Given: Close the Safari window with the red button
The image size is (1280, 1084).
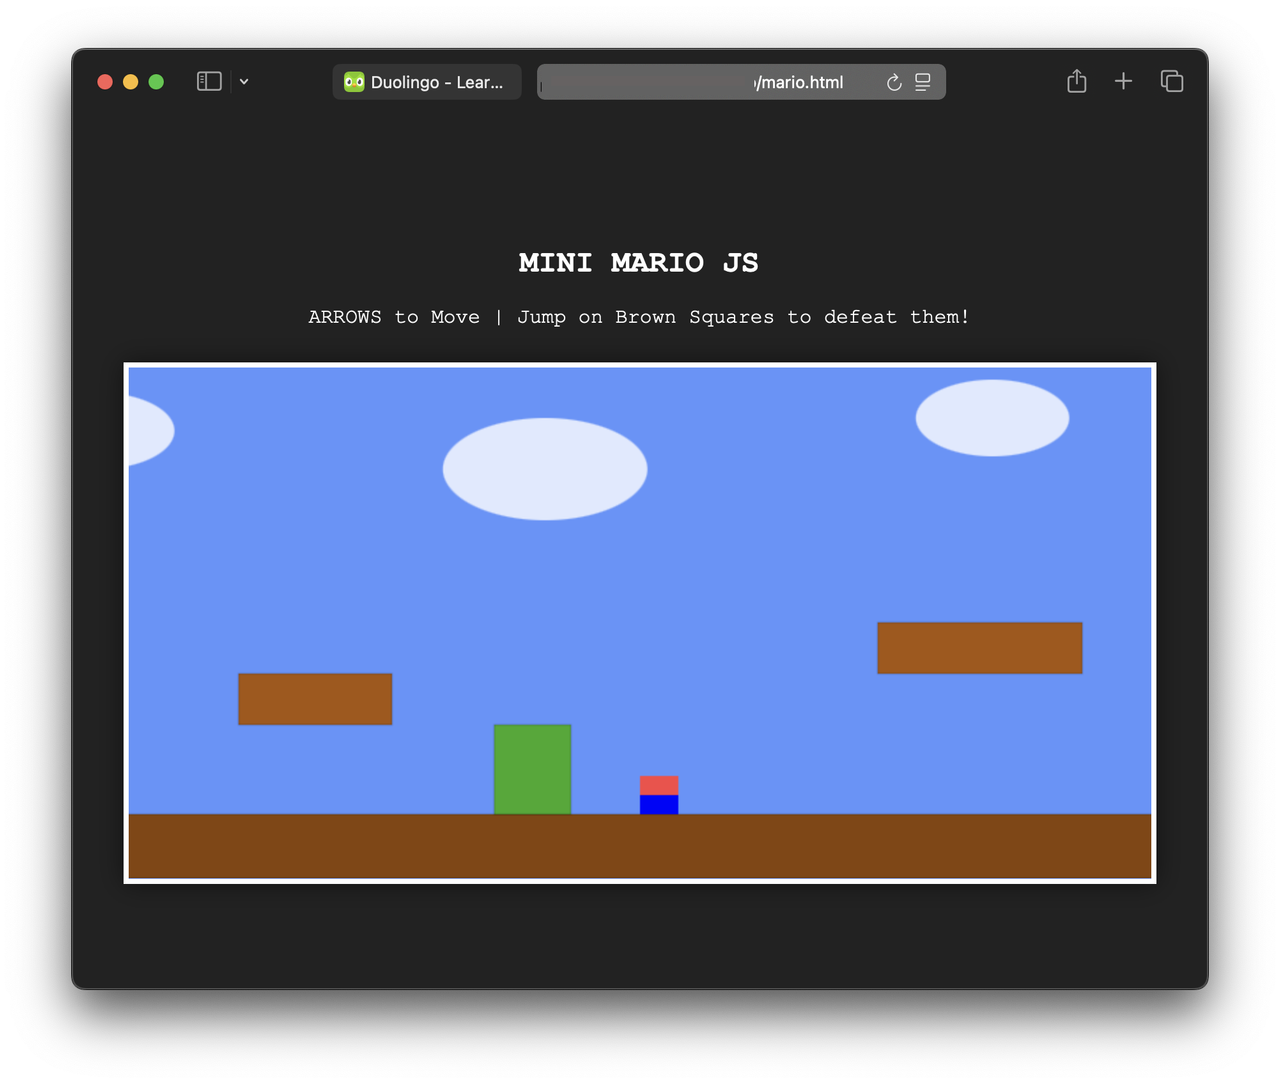Looking at the screenshot, I should click(105, 82).
